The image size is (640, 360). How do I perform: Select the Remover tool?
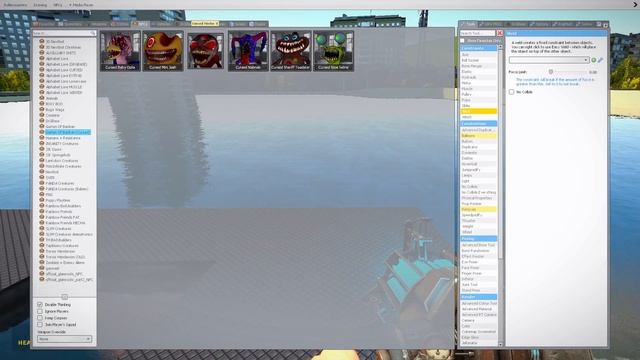tap(478, 209)
